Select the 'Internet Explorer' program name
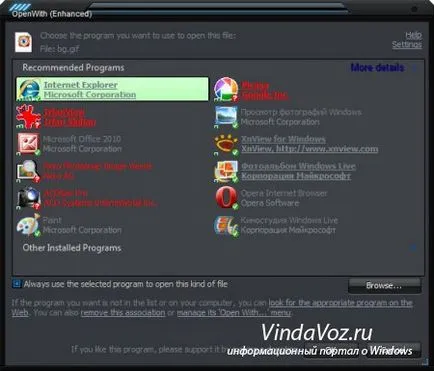Screen dimensions: 434x371 [x=81, y=85]
